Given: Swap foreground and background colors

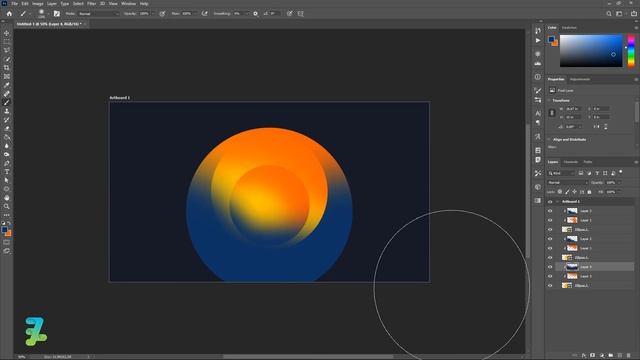Looking at the screenshot, I should [x=9, y=224].
